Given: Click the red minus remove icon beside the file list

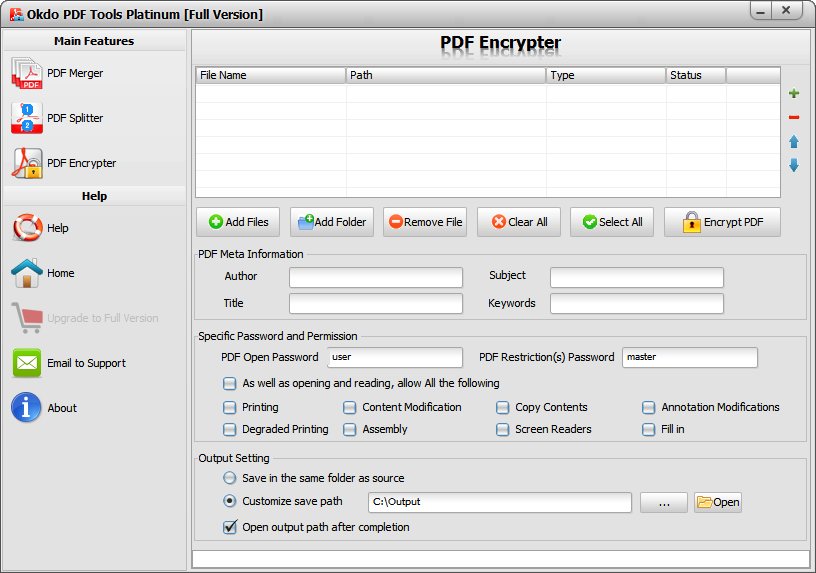Looking at the screenshot, I should [x=794, y=118].
